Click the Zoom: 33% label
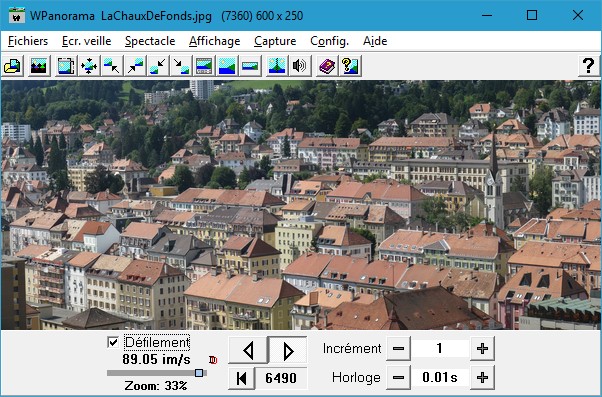The height and width of the screenshot is (397, 602). (x=156, y=385)
